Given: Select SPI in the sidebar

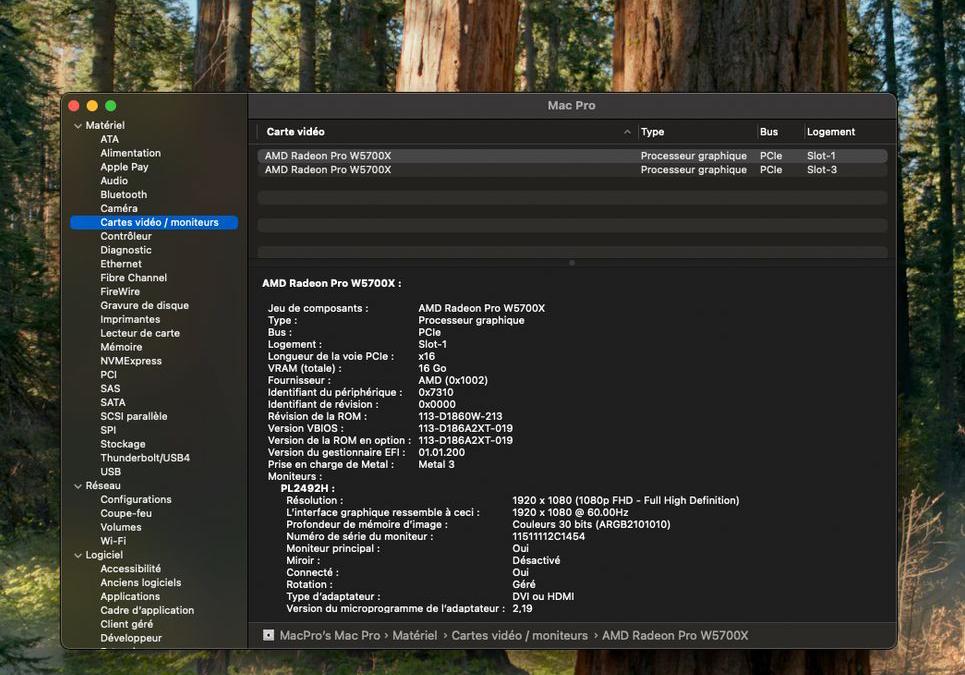Looking at the screenshot, I should pos(108,430).
